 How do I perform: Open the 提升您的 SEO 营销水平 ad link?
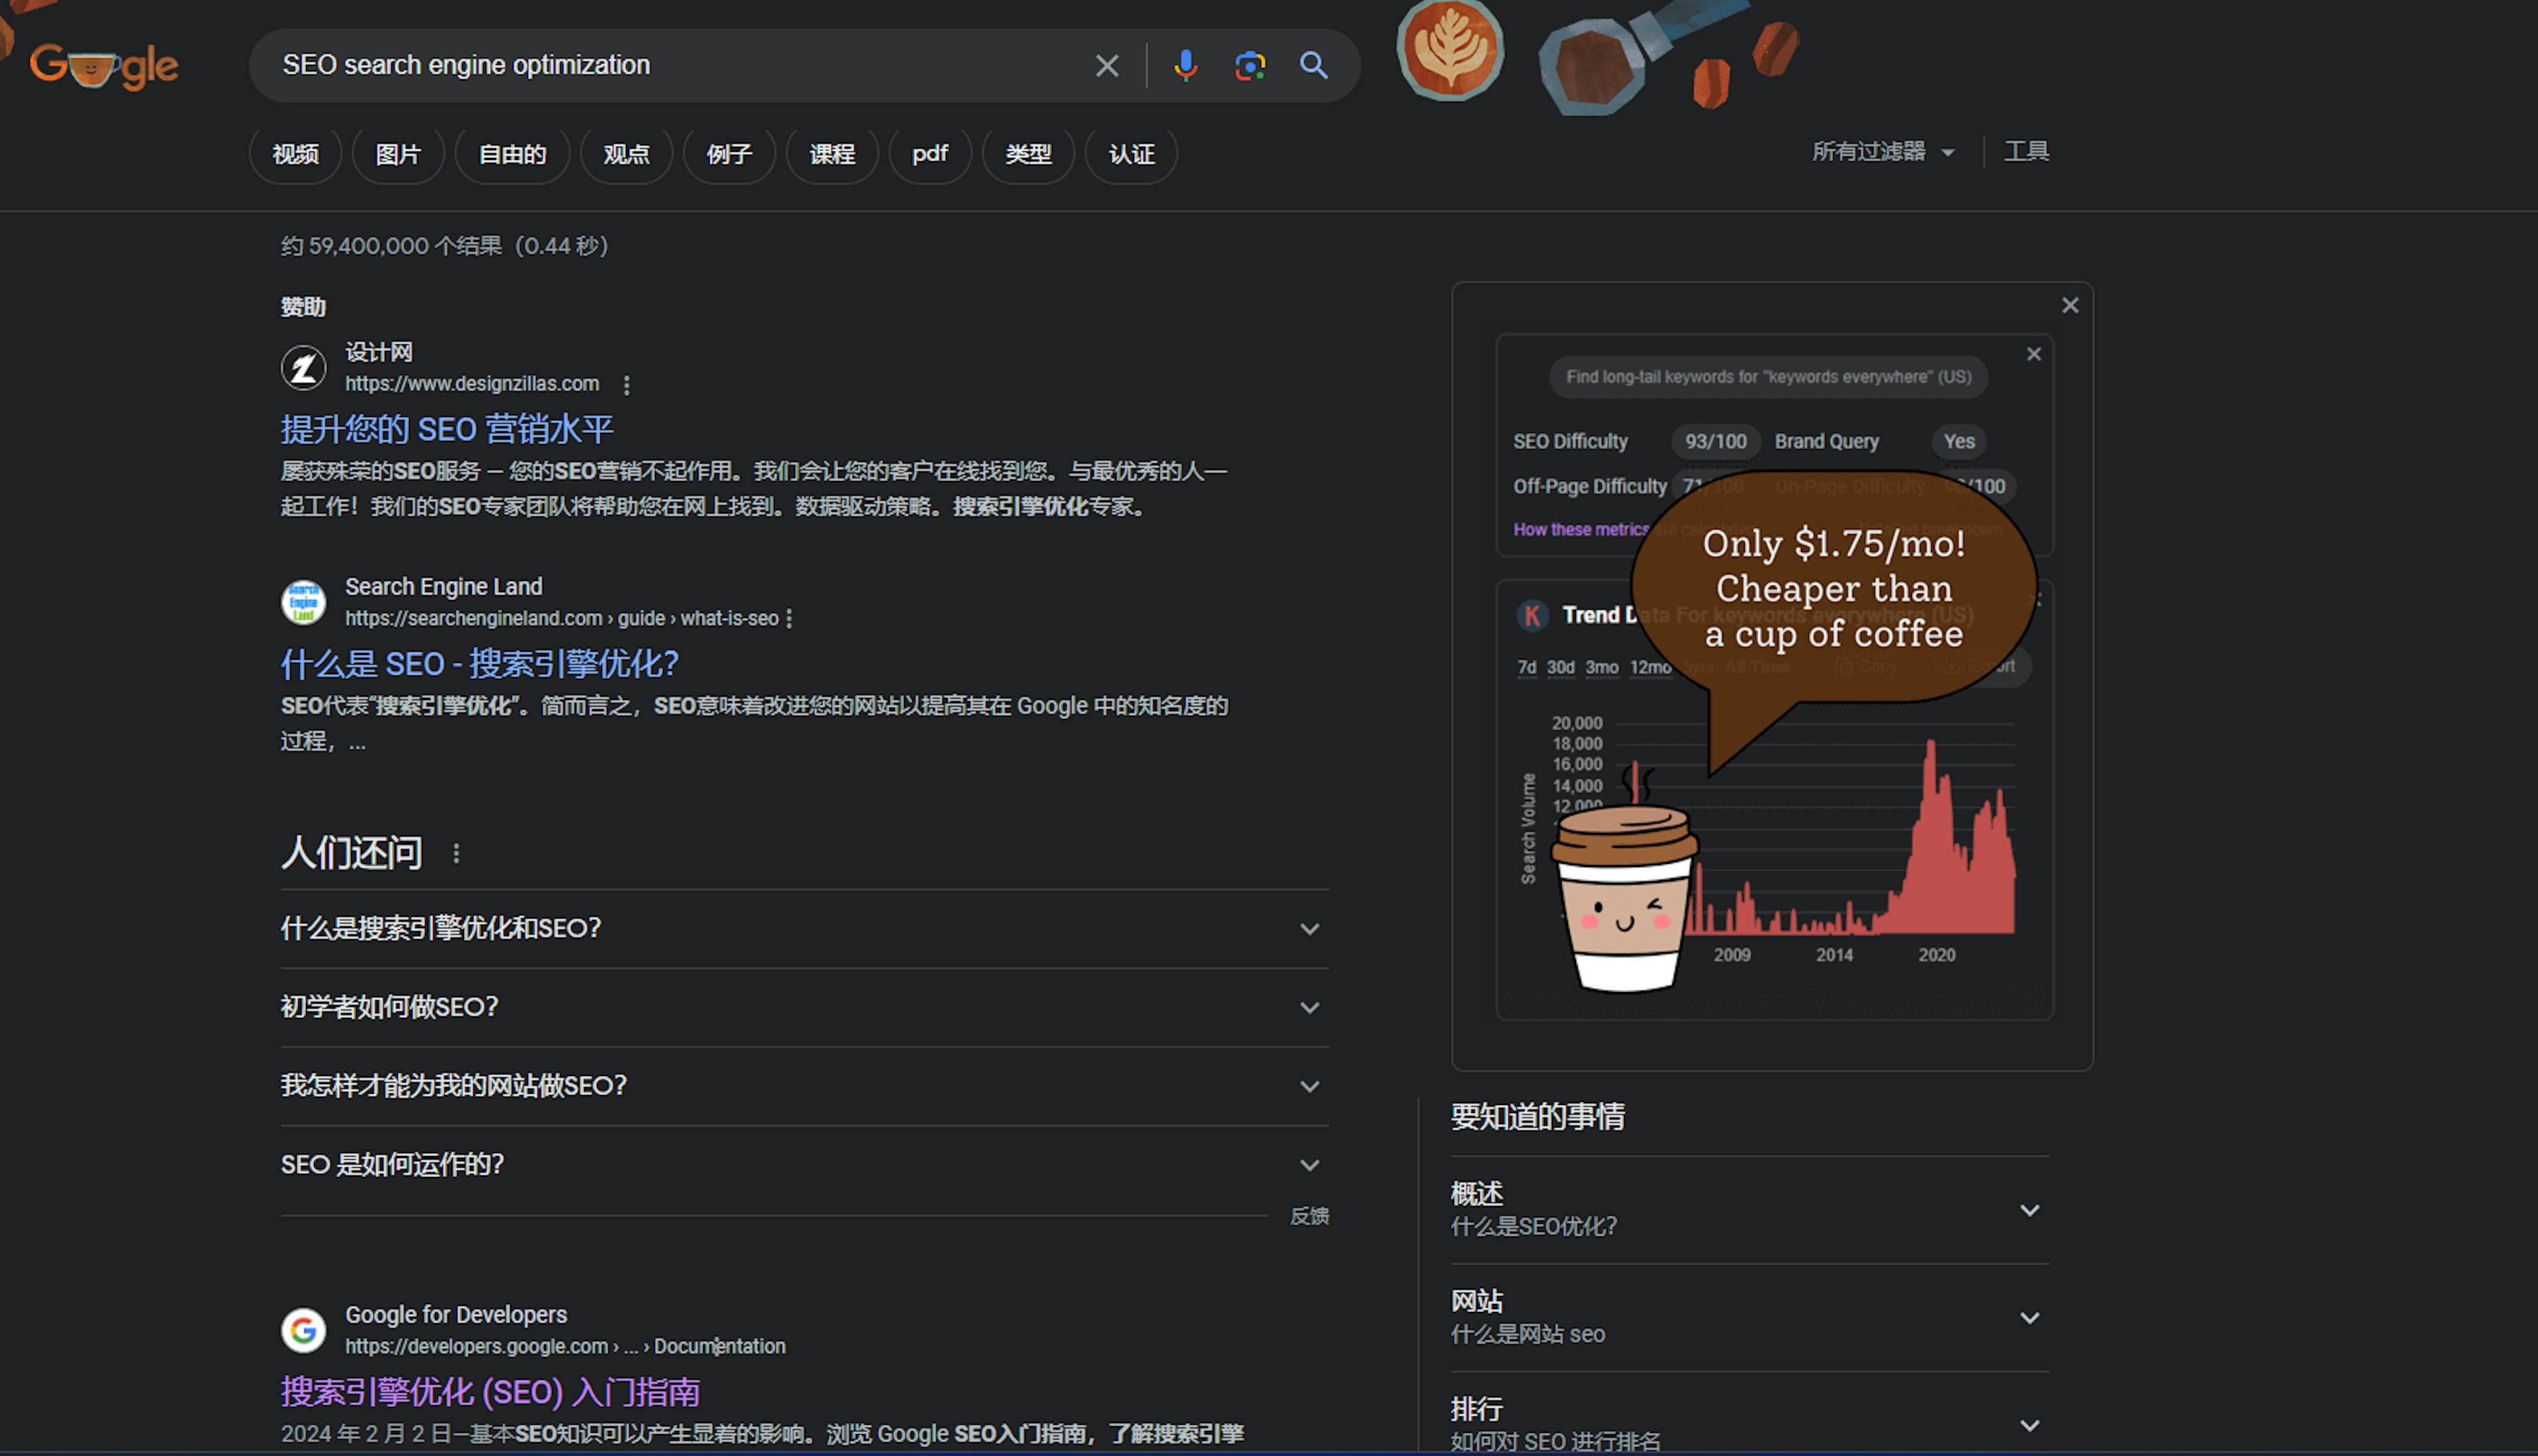click(x=447, y=430)
